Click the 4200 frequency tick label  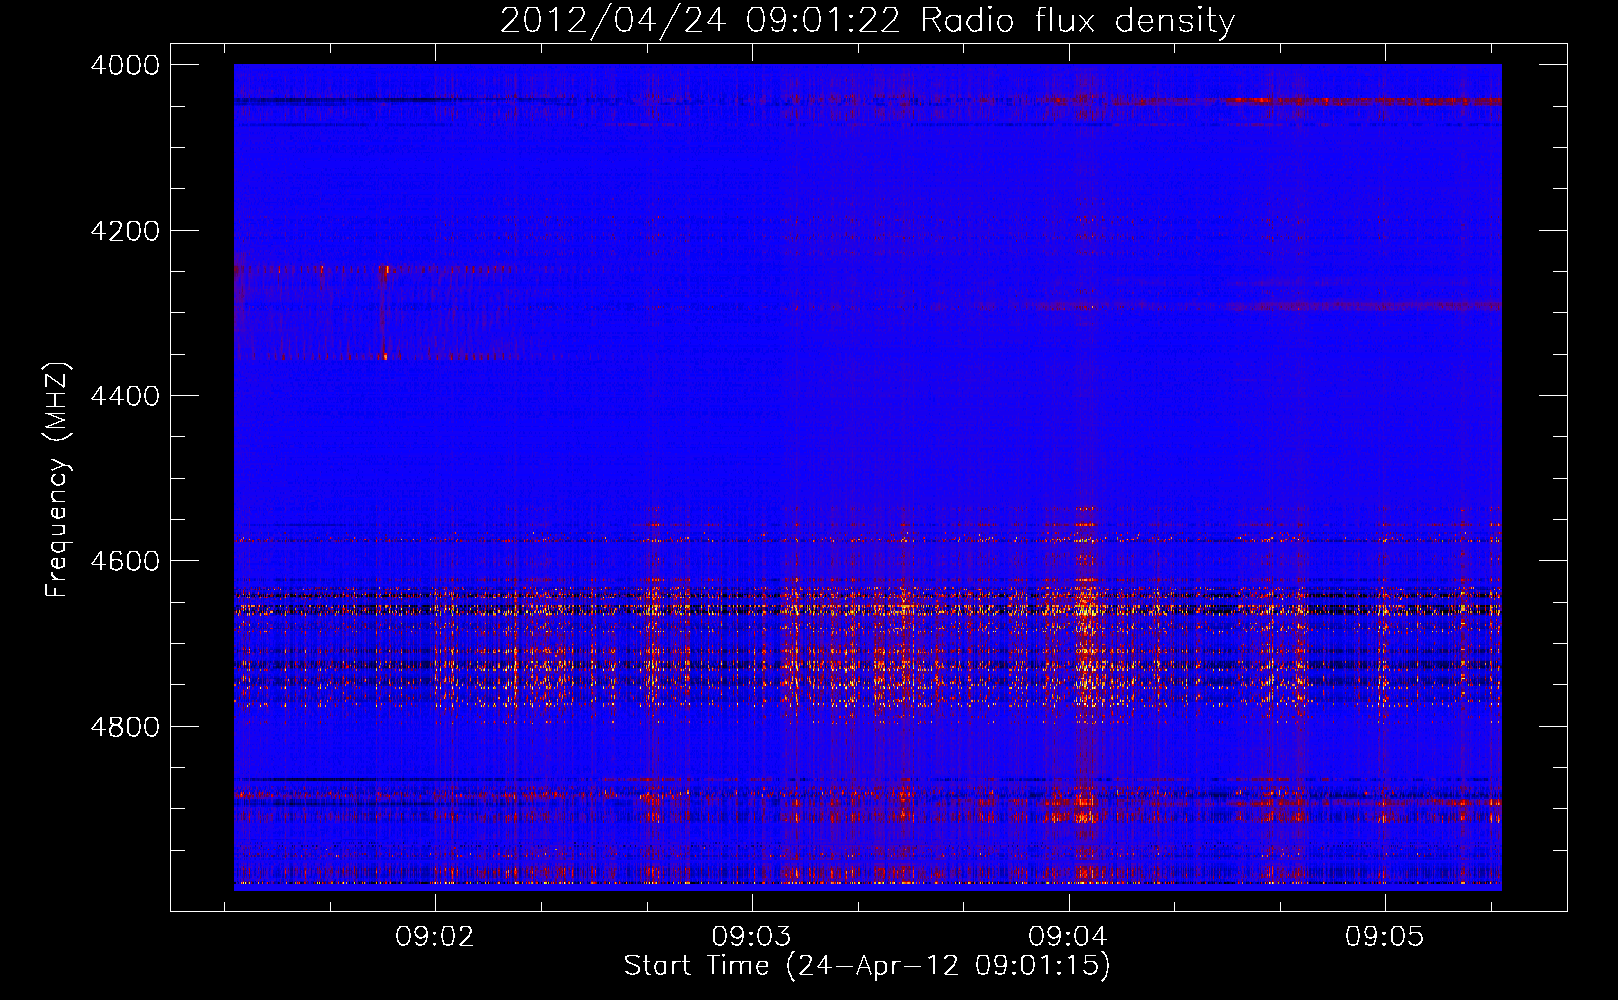125,231
